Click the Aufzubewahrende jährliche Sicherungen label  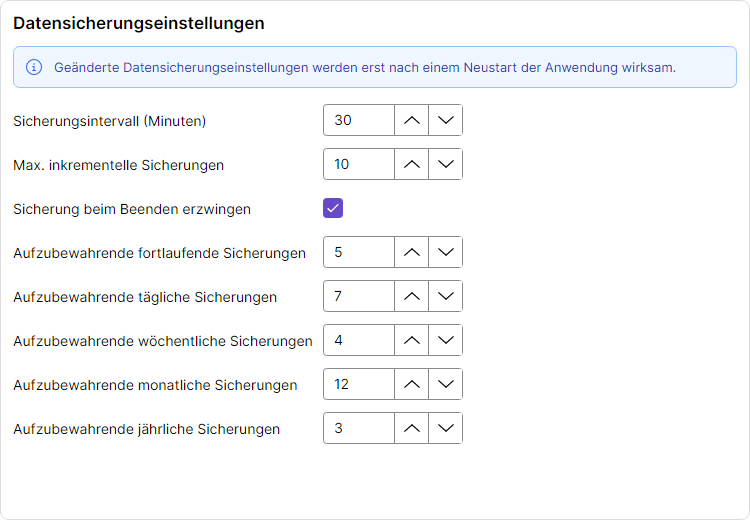(x=146, y=429)
